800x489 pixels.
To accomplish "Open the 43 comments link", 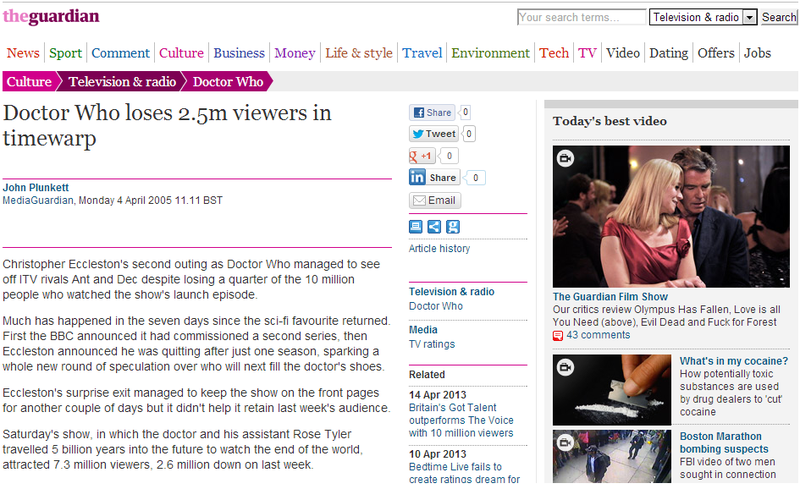I will click(598, 335).
